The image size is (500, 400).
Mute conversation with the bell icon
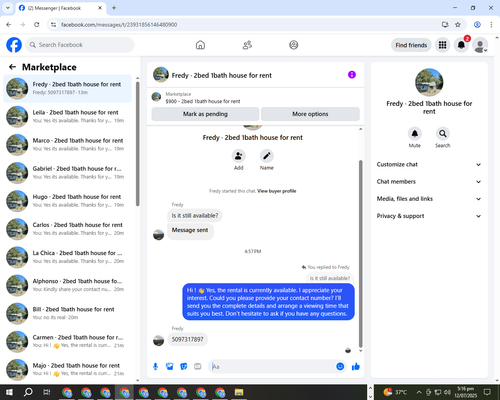click(x=415, y=134)
